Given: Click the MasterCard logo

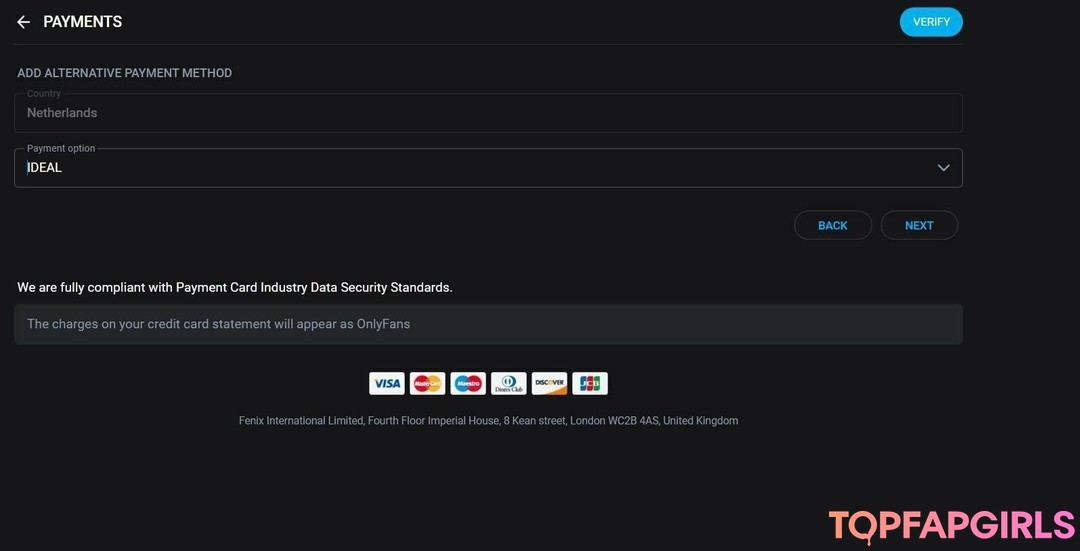Looking at the screenshot, I should [427, 383].
